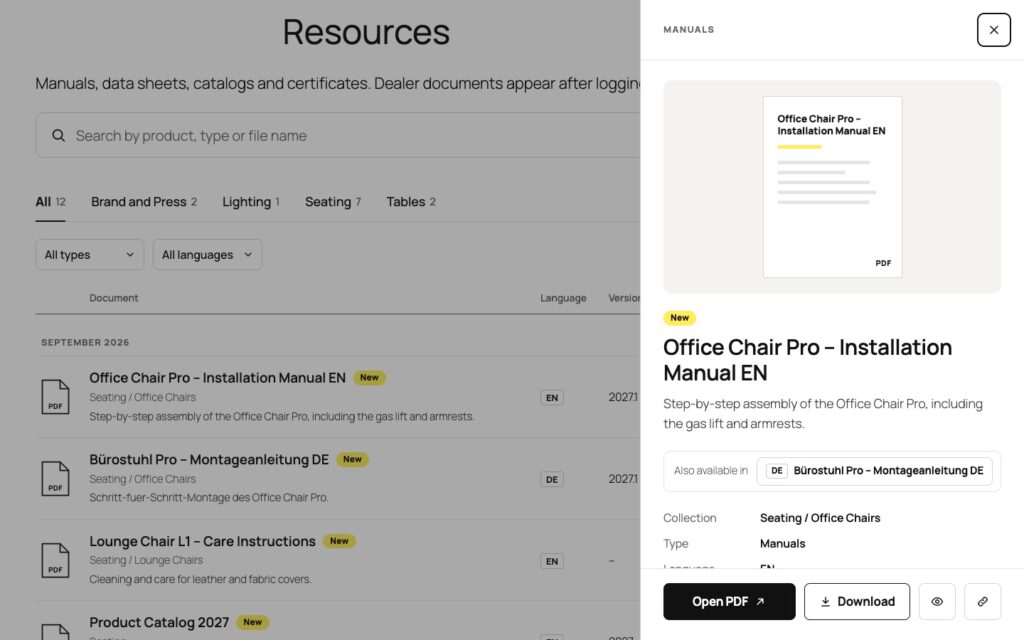Open the Product Catalog 2027 row
Image resolution: width=1024 pixels, height=640 pixels.
[x=338, y=621]
